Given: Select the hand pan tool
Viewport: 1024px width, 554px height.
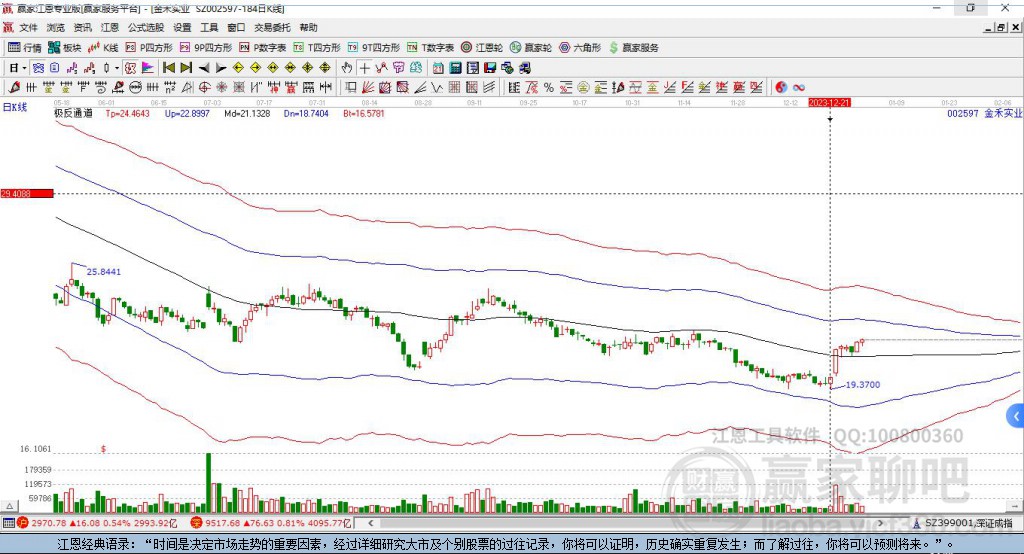Looking at the screenshot, I should pyautogui.click(x=346, y=68).
